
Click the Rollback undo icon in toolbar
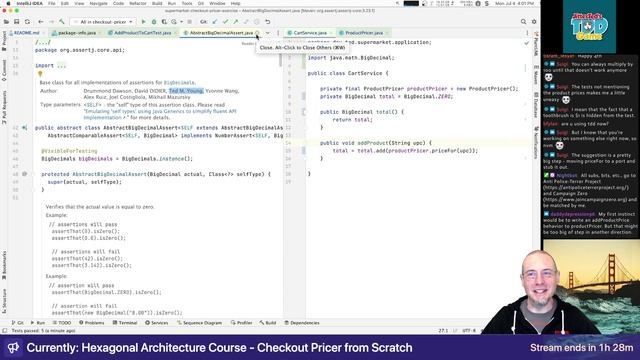pos(268,22)
